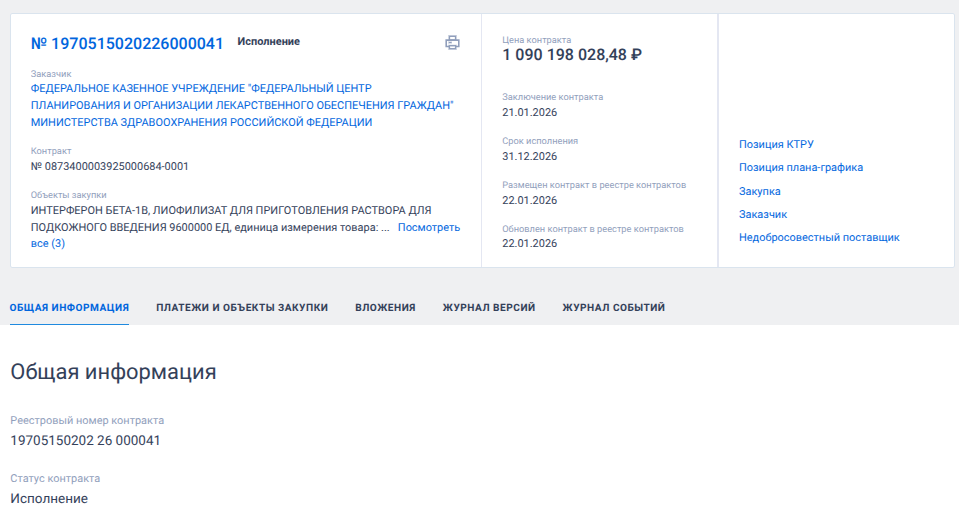Screen dimensions: 959x518
Task: Click the contract price 1 090 198 028,48 ₽
Action: (571, 55)
